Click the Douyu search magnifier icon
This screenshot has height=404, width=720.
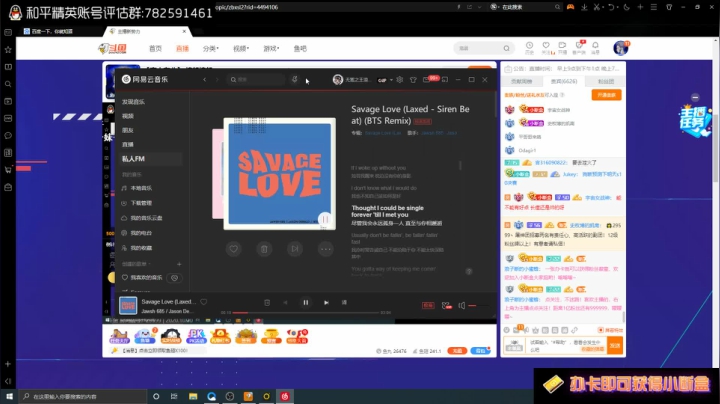pyautogui.click(x=506, y=48)
